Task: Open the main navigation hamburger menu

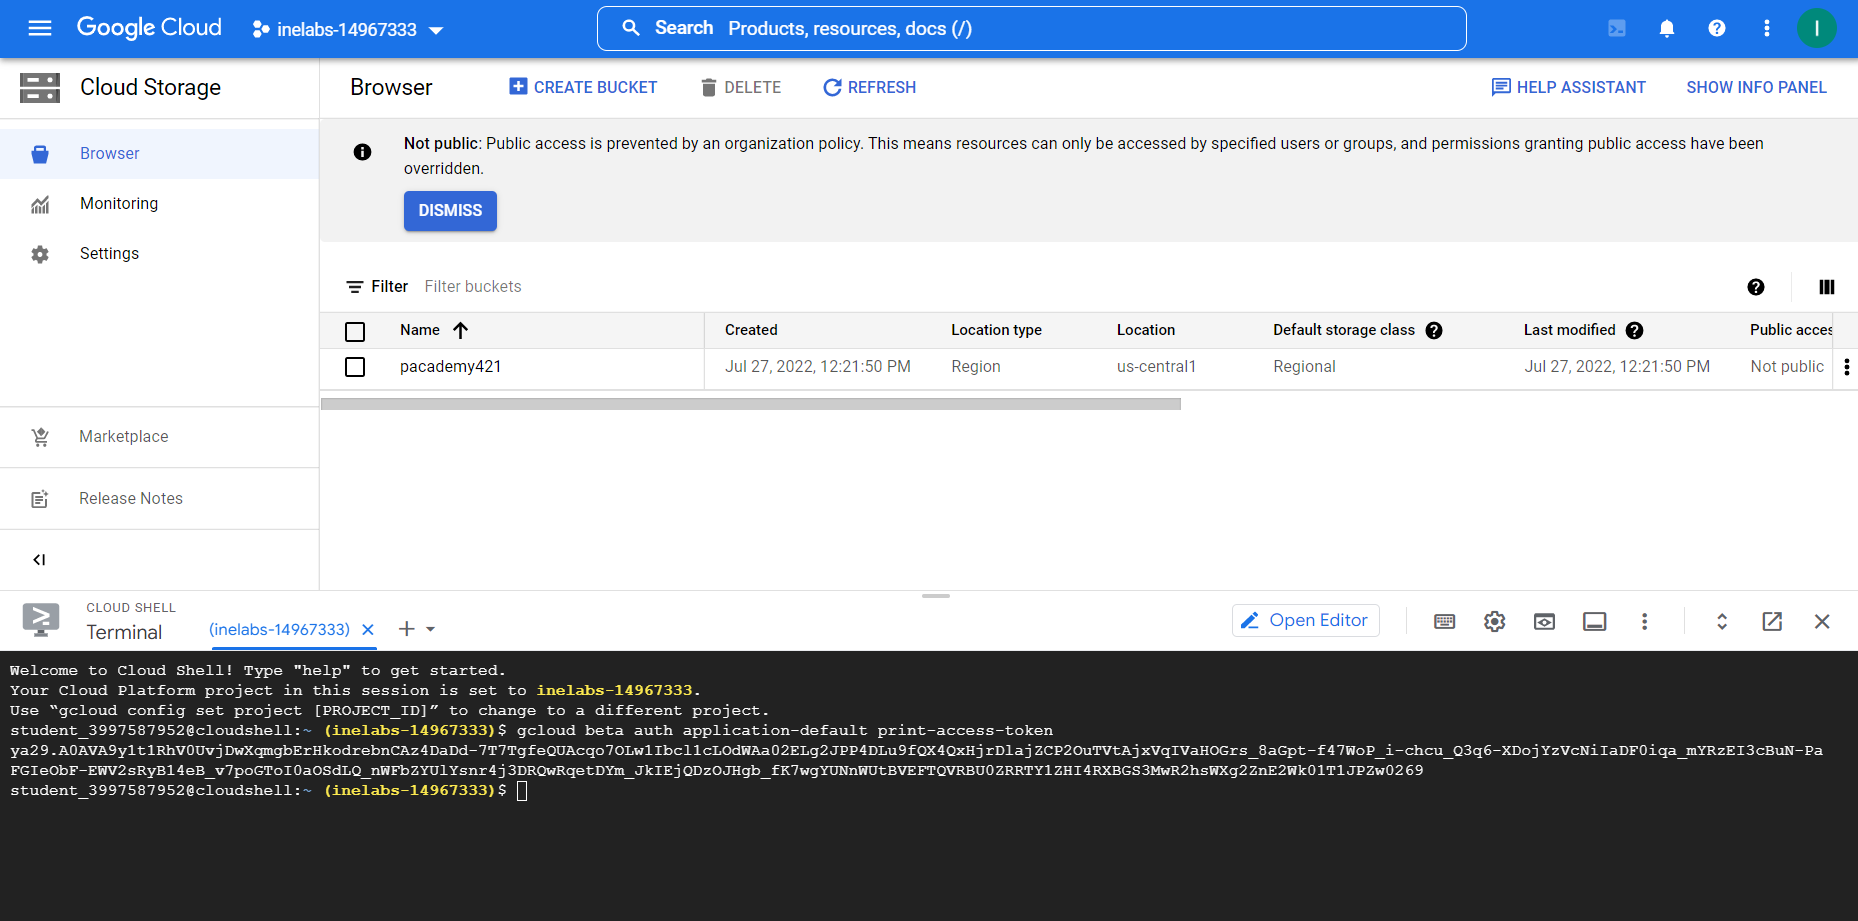Action: (40, 28)
